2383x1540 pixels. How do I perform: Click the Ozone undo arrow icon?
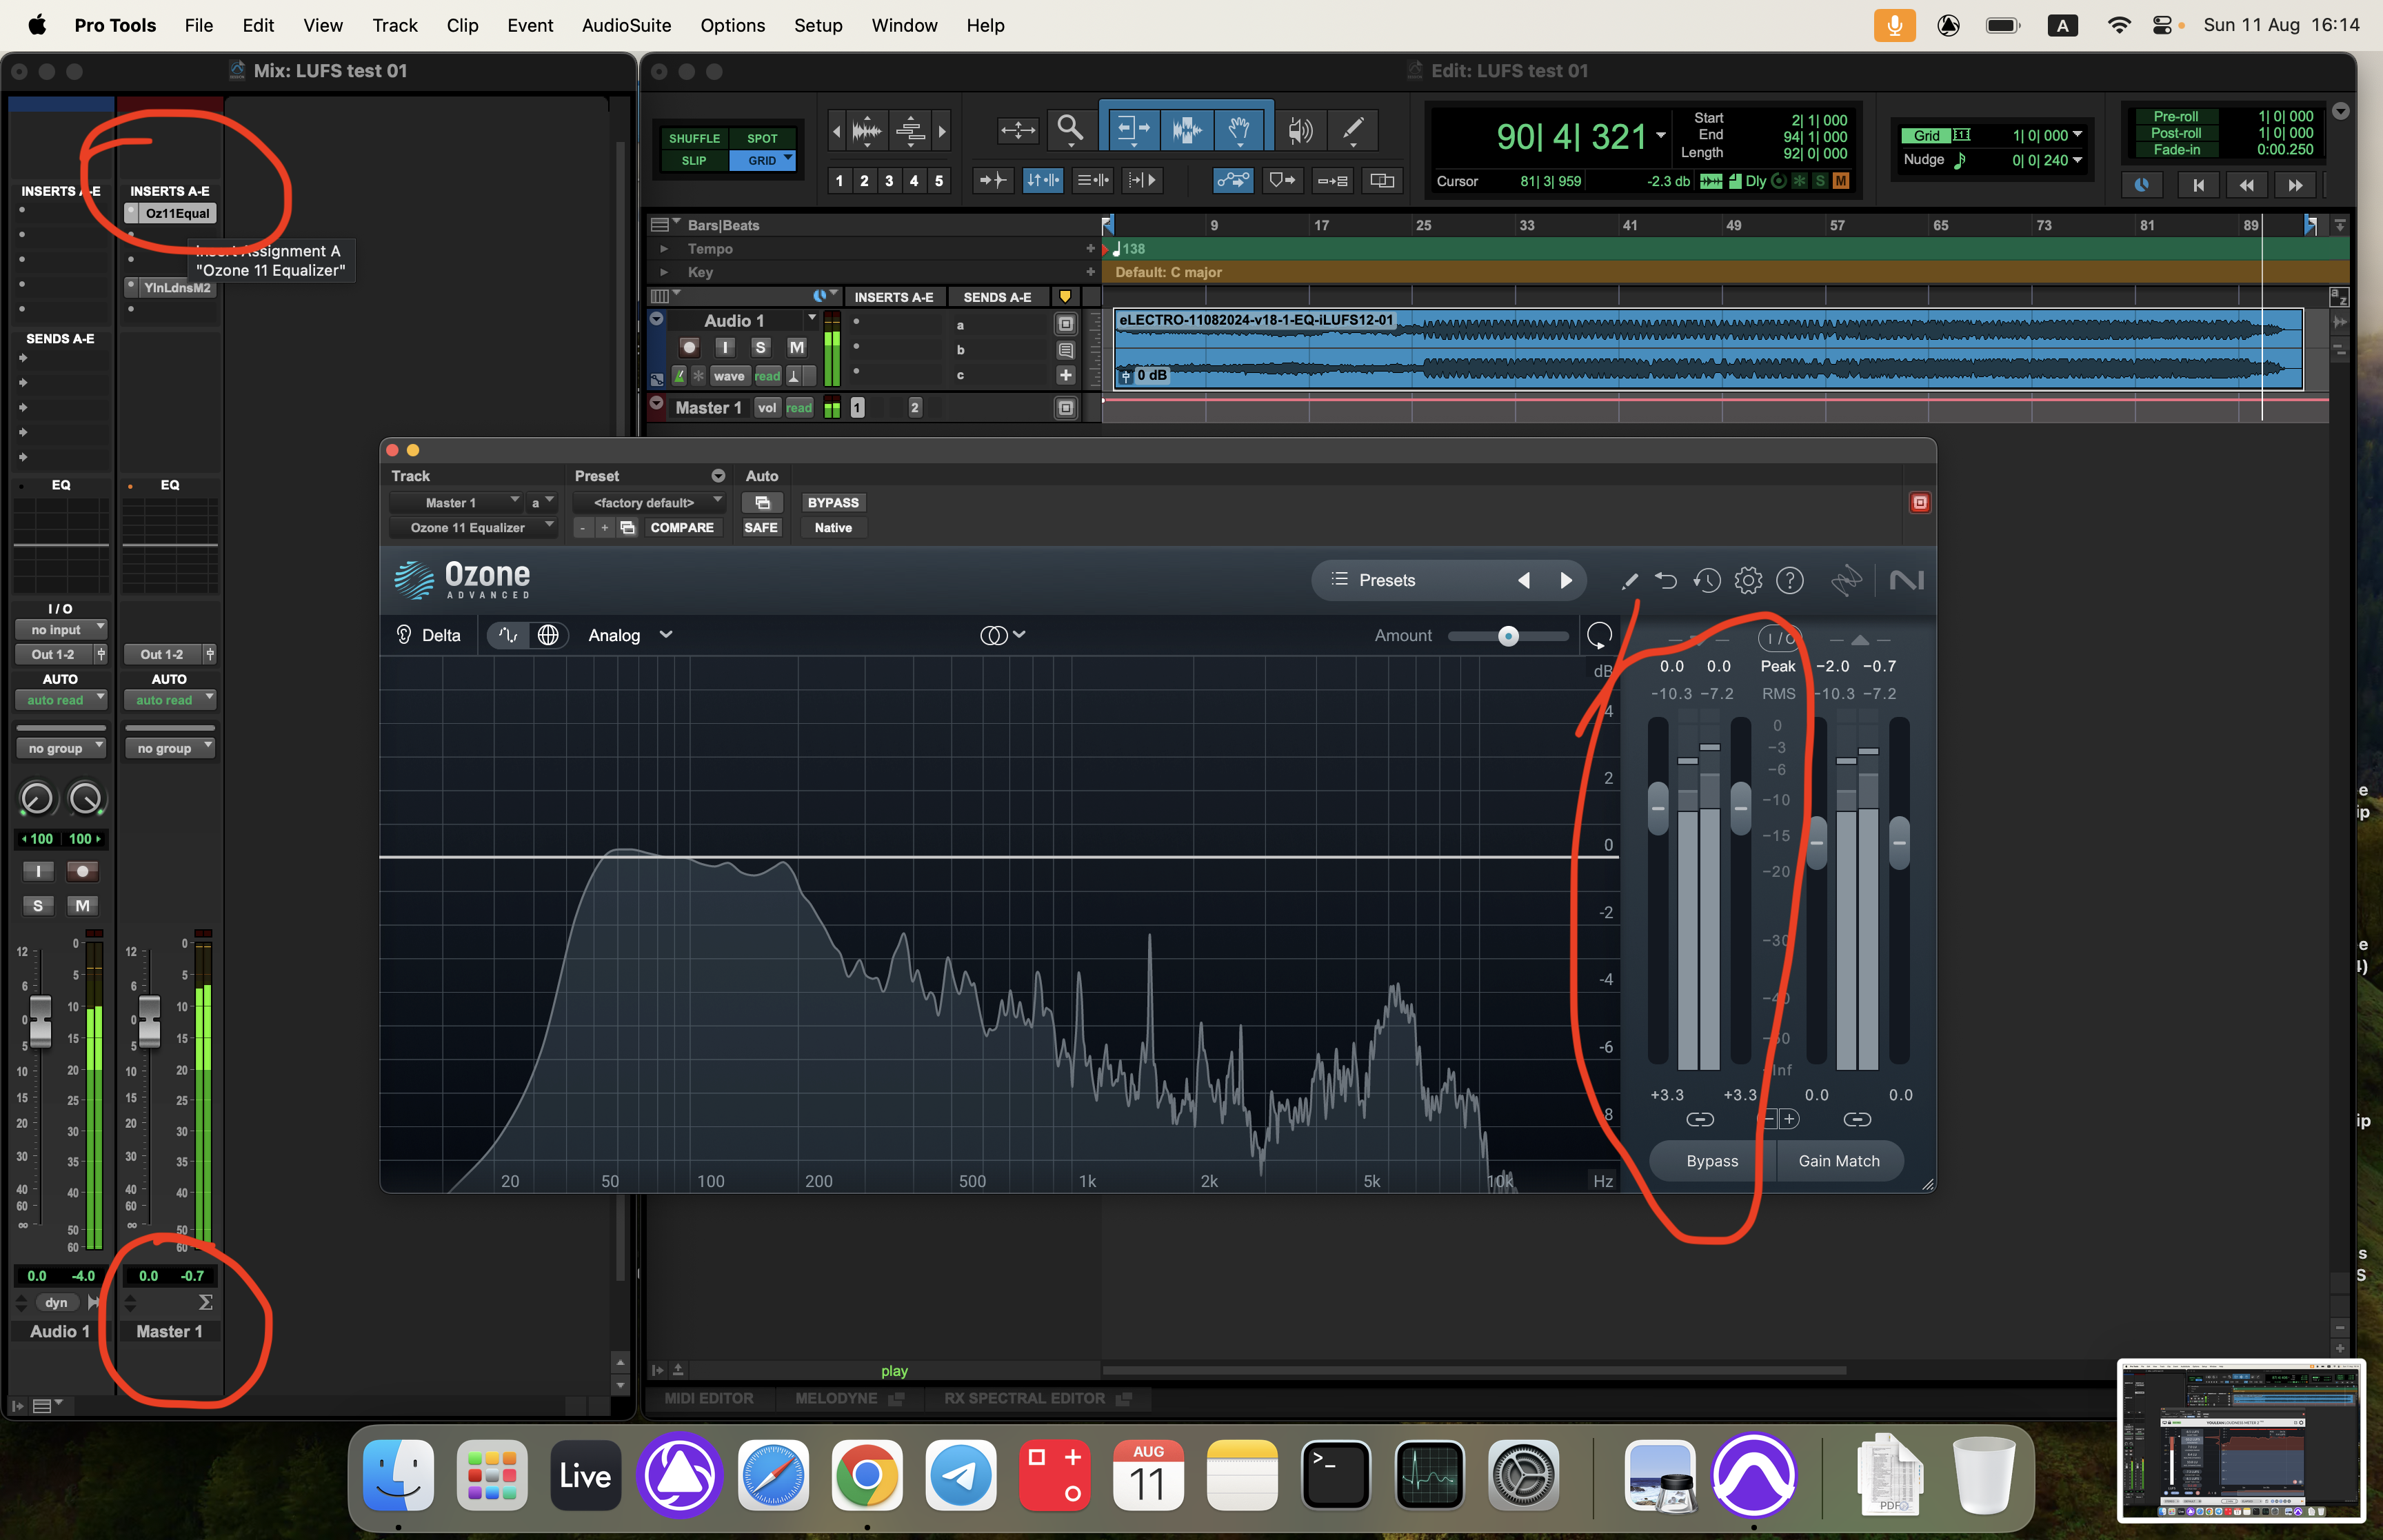[1666, 580]
